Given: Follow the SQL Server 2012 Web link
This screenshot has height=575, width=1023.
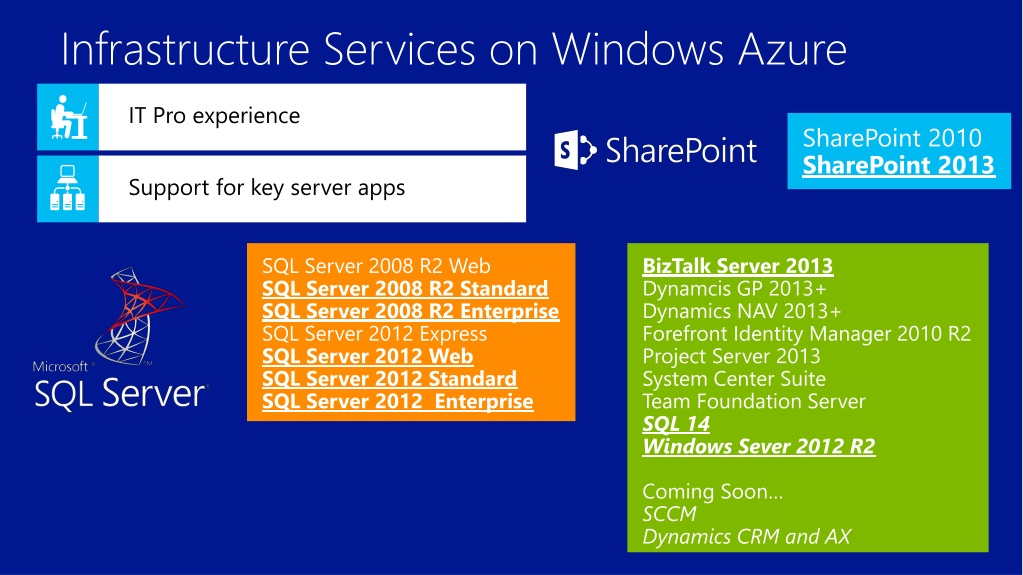Looking at the screenshot, I should (367, 356).
